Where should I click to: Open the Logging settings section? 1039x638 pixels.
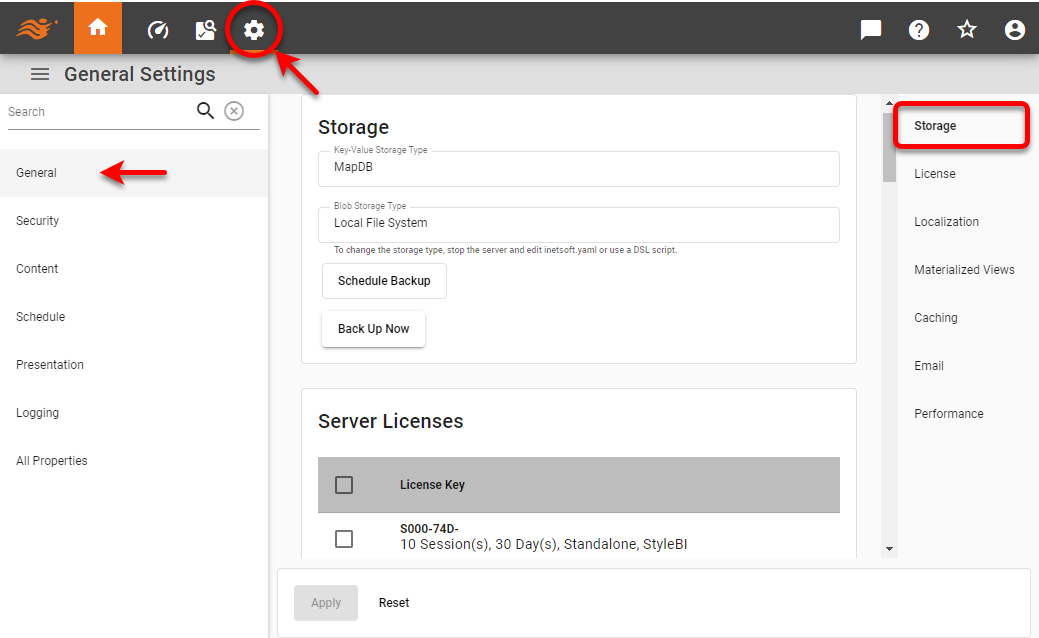tap(37, 412)
